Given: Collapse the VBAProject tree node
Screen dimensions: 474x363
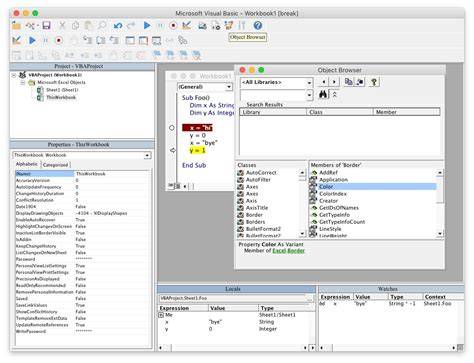Looking at the screenshot, I should (x=14, y=75).
